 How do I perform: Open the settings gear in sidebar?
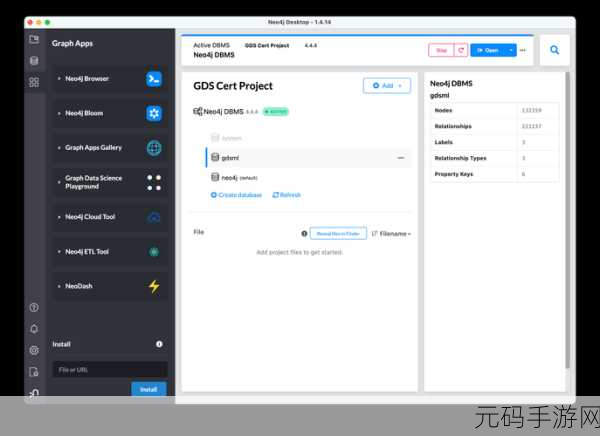(x=34, y=350)
